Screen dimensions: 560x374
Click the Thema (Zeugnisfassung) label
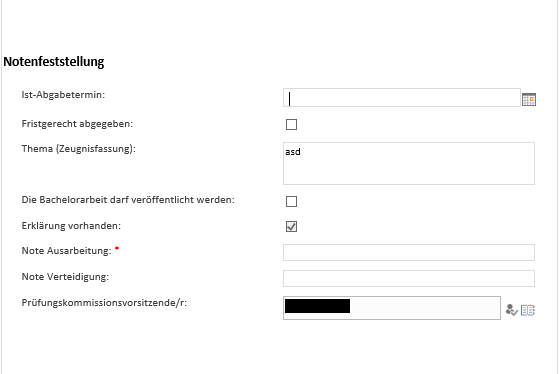[x=79, y=149]
